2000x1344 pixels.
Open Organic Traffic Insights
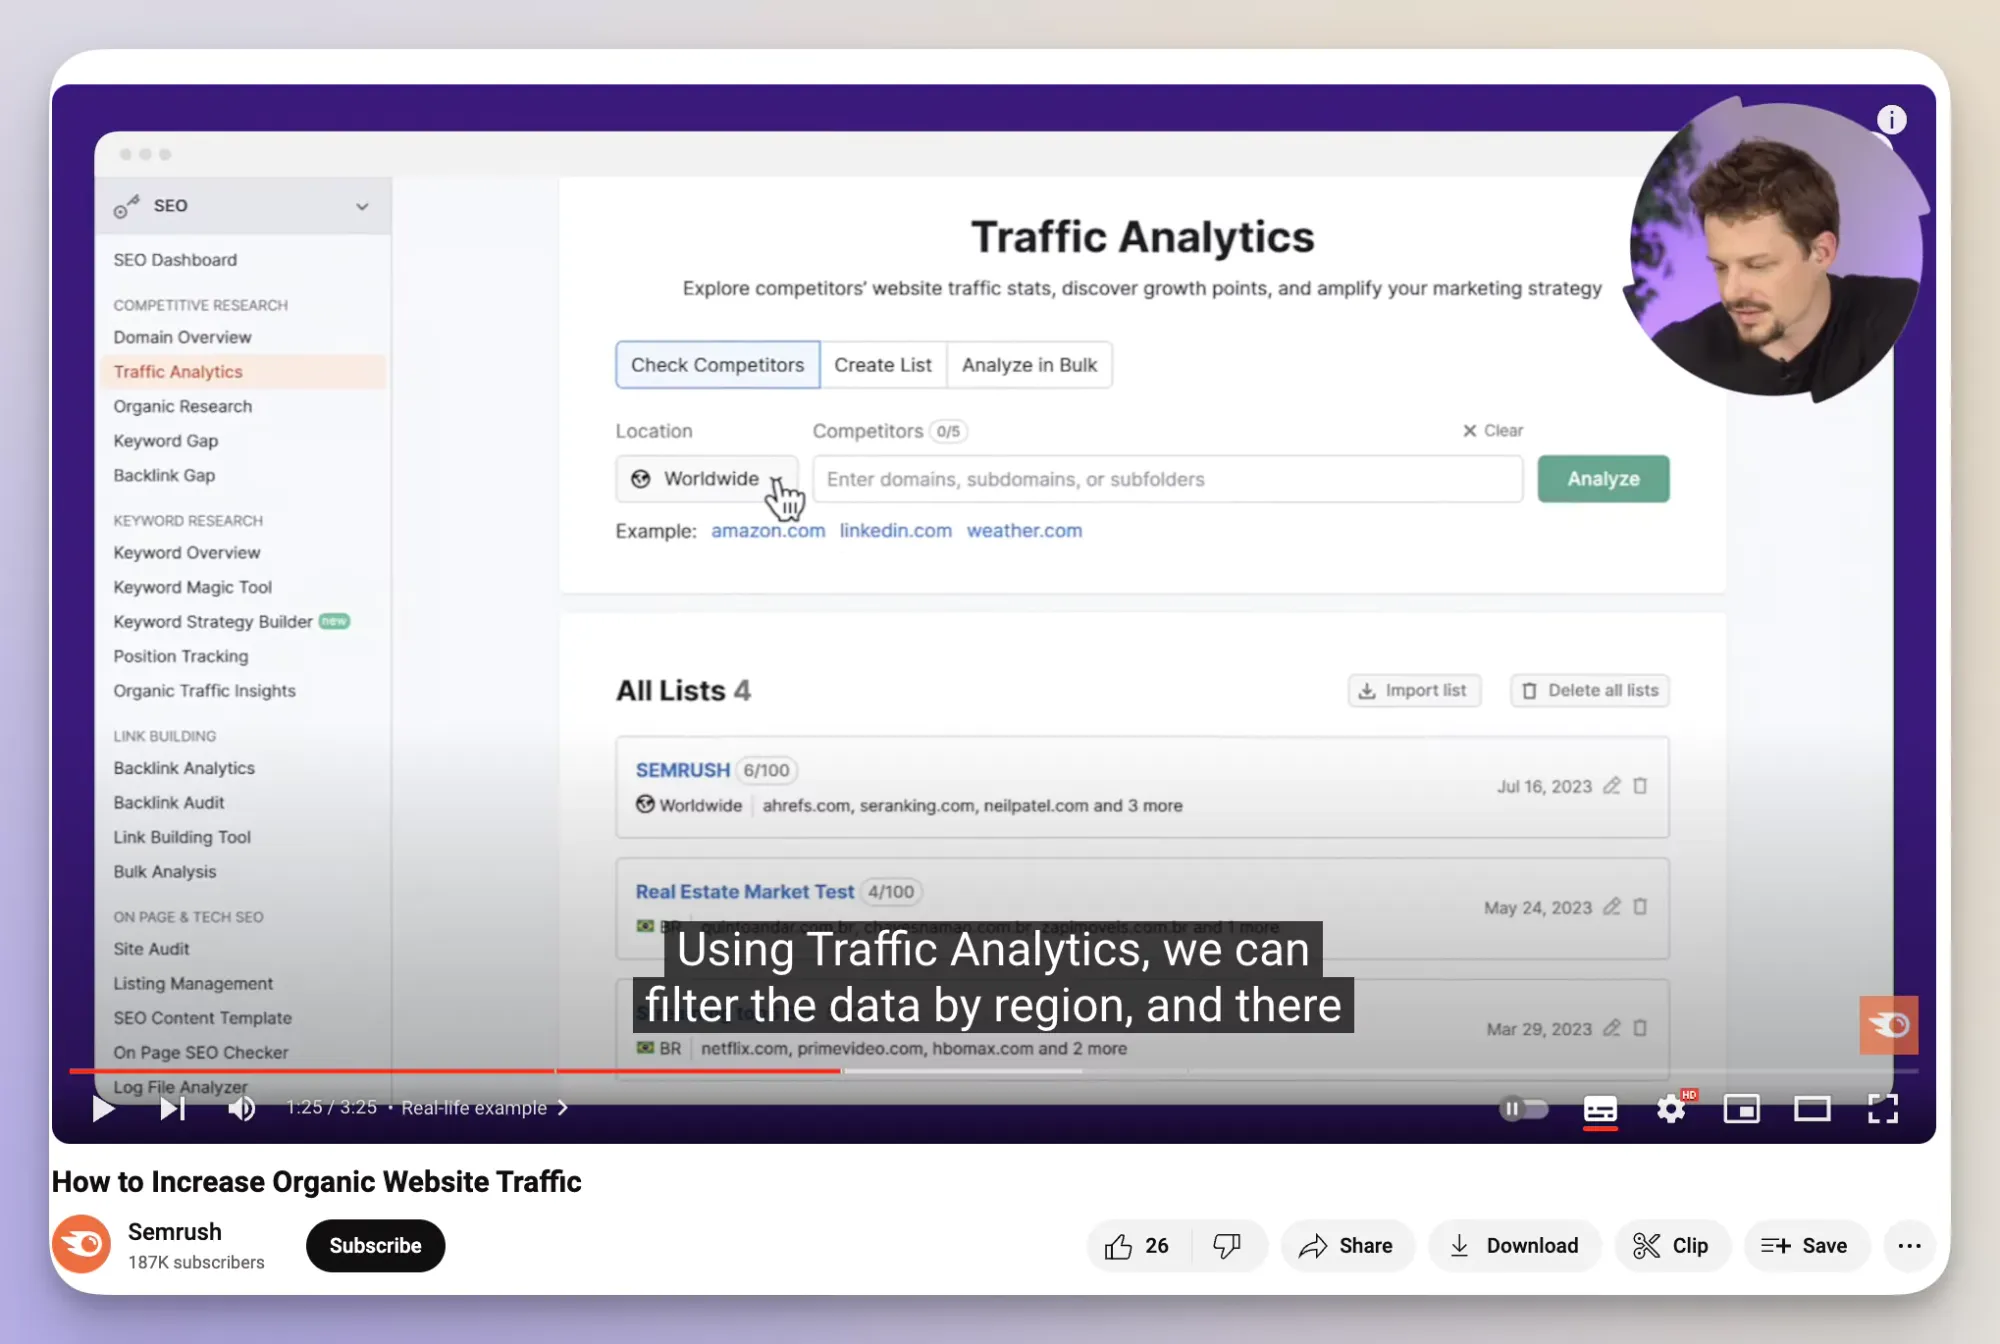pyautogui.click(x=205, y=691)
